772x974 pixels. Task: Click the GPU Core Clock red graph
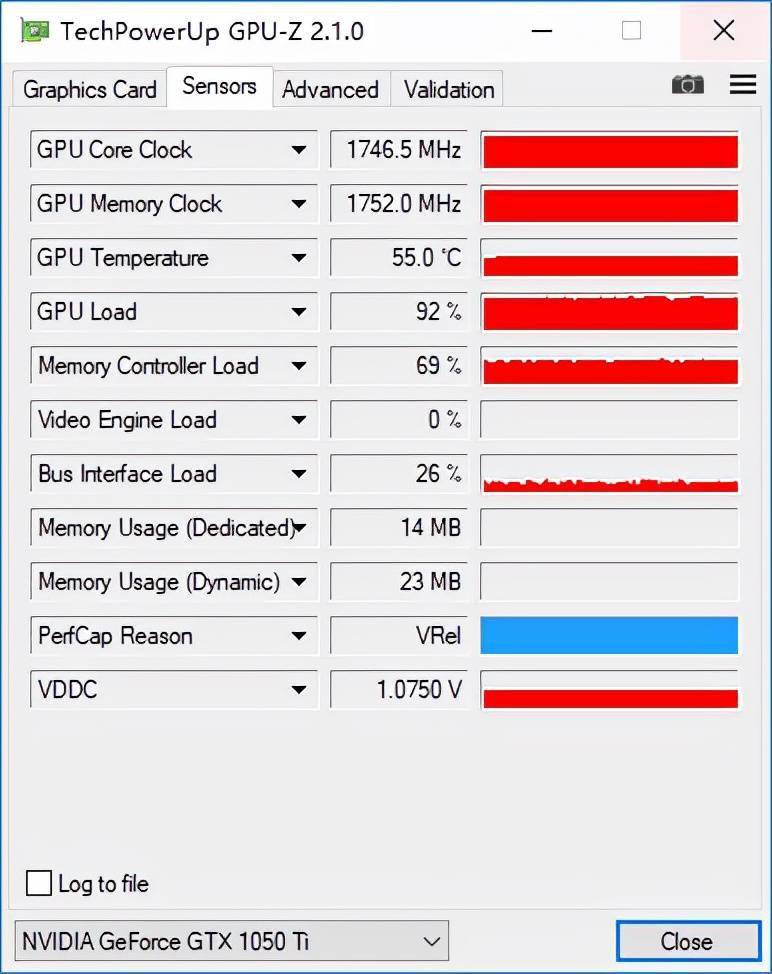(x=609, y=150)
